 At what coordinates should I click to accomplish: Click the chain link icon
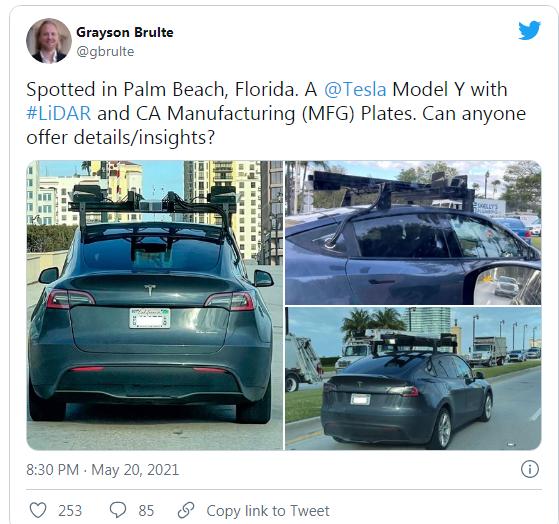pyautogui.click(x=186, y=510)
